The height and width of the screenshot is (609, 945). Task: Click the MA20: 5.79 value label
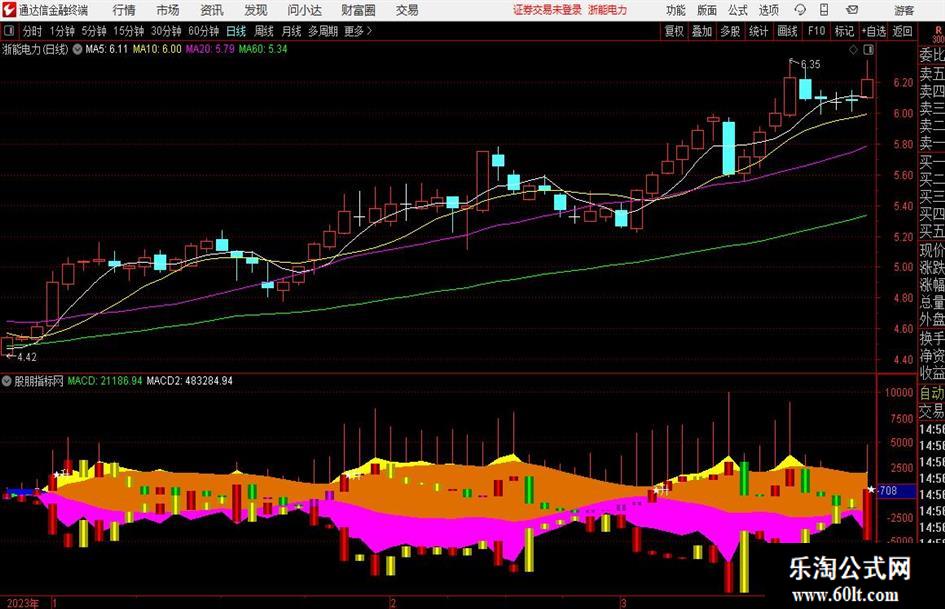click(210, 49)
